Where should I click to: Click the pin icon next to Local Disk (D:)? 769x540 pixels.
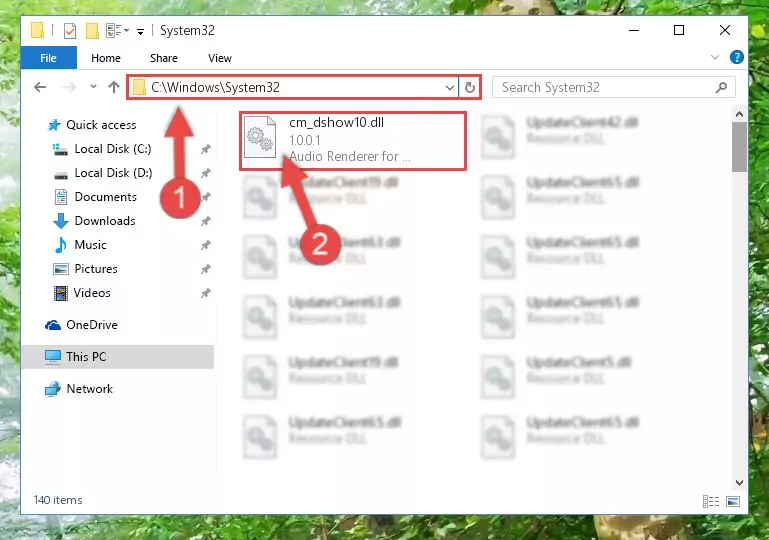pyautogui.click(x=205, y=173)
